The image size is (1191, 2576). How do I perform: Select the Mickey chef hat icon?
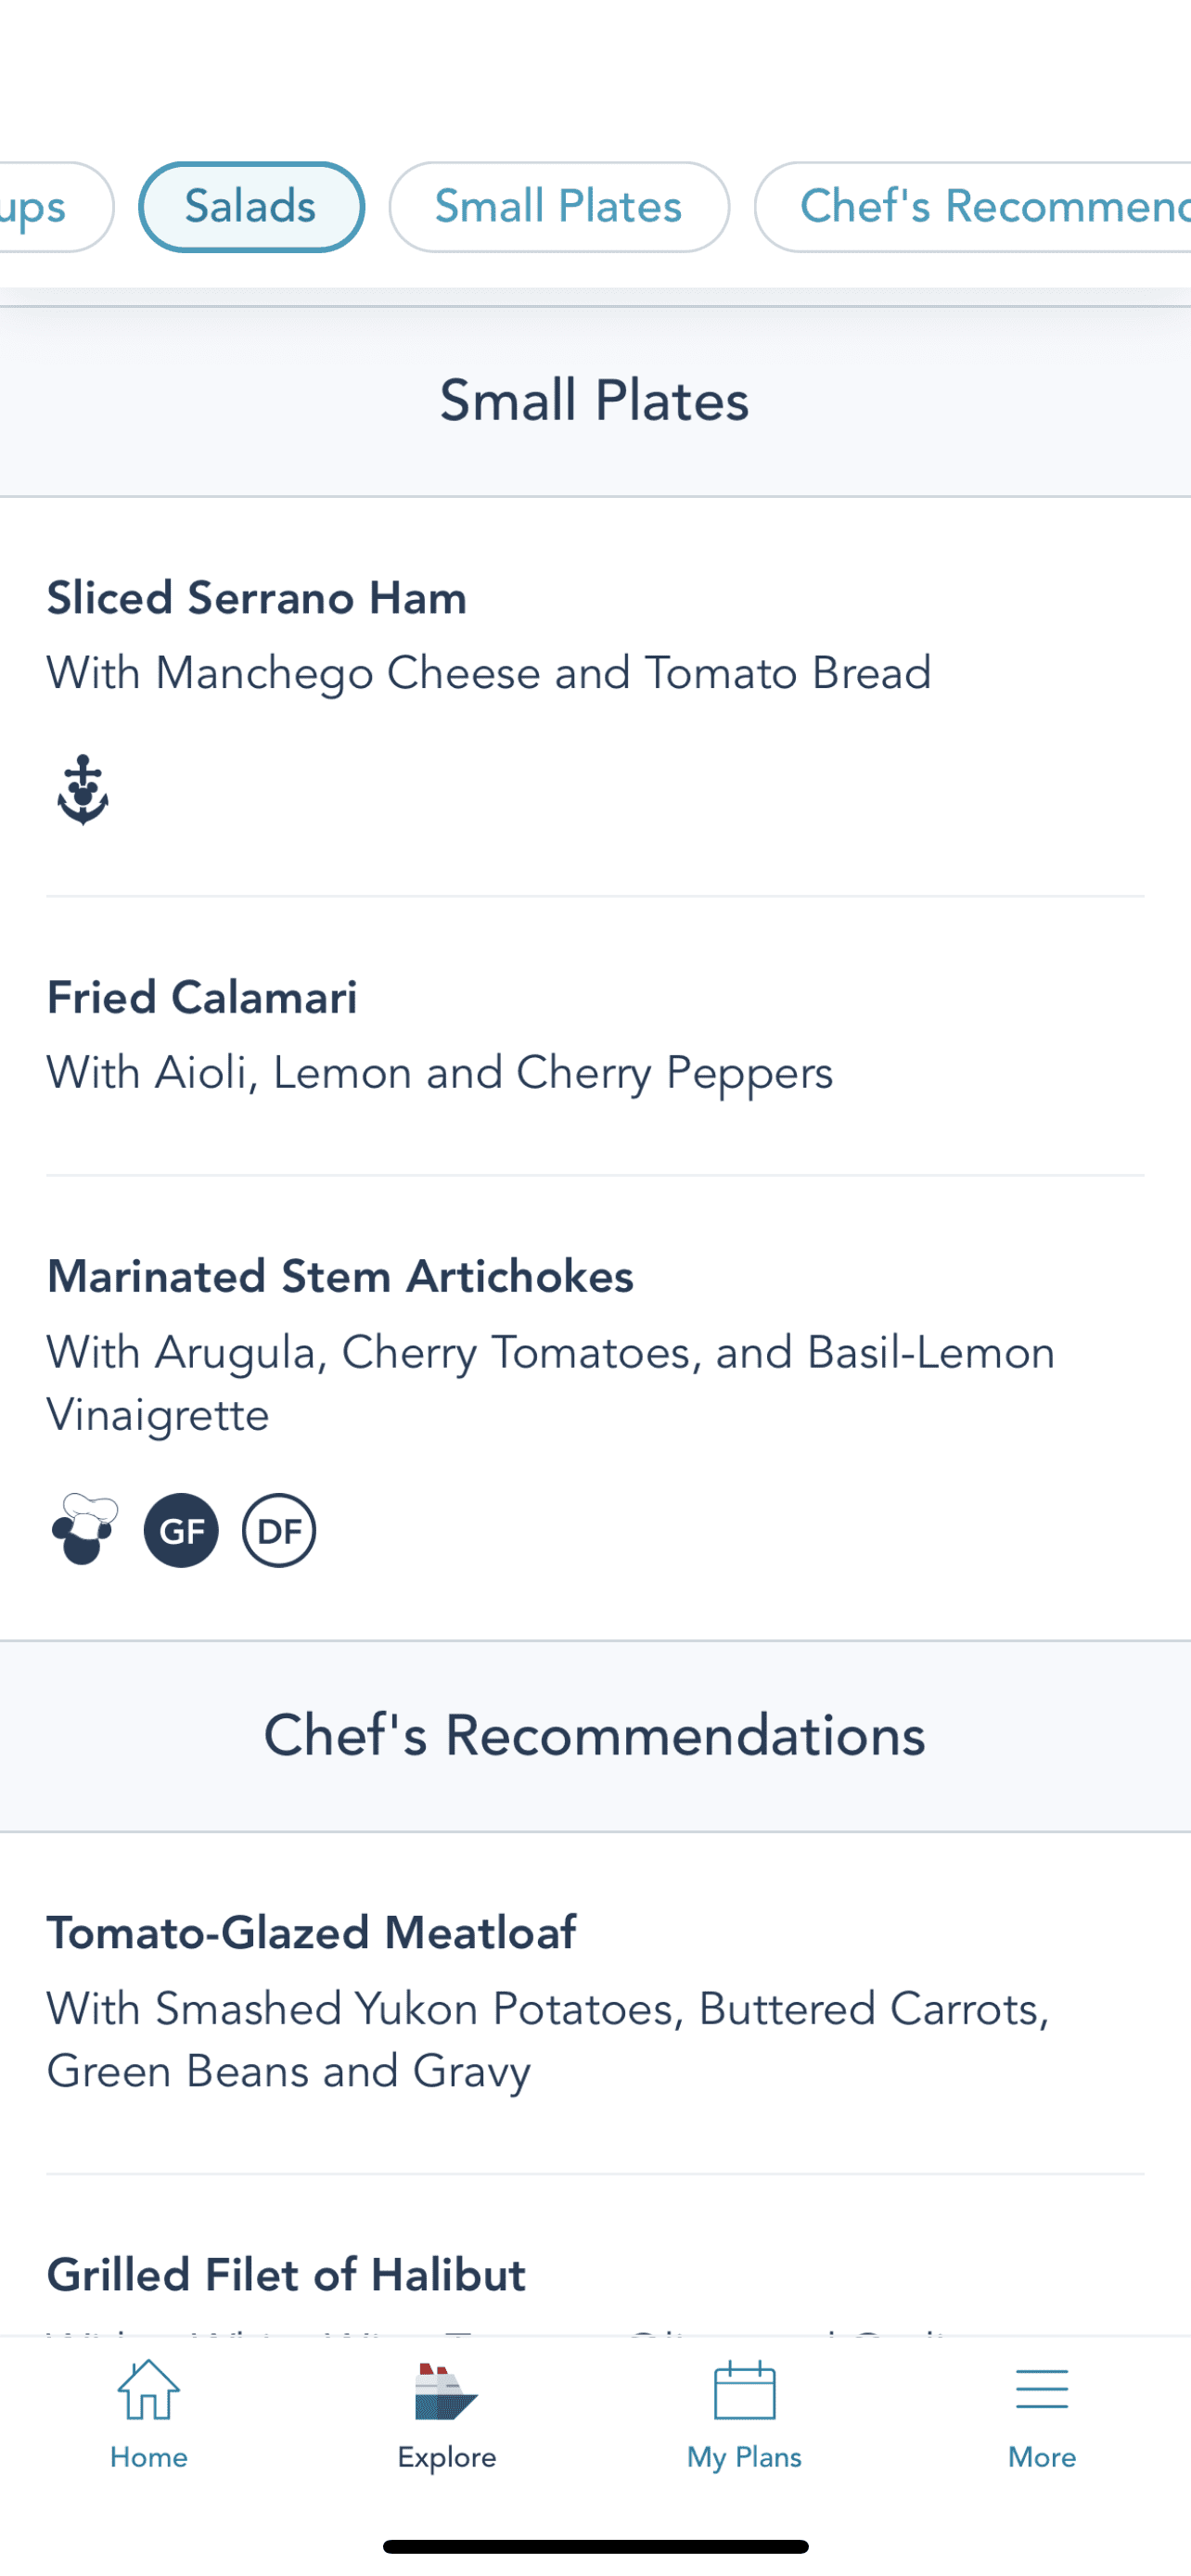coord(84,1529)
